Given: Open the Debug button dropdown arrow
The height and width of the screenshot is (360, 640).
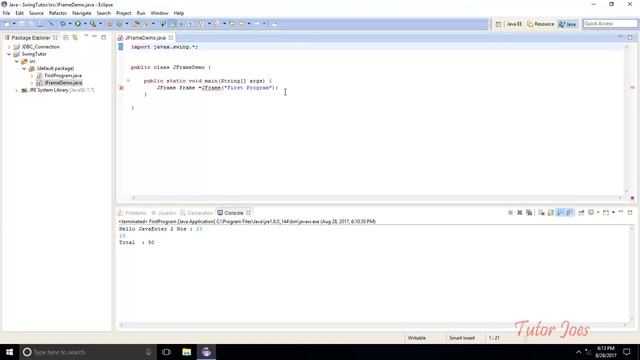Looking at the screenshot, I should pos(70,24).
